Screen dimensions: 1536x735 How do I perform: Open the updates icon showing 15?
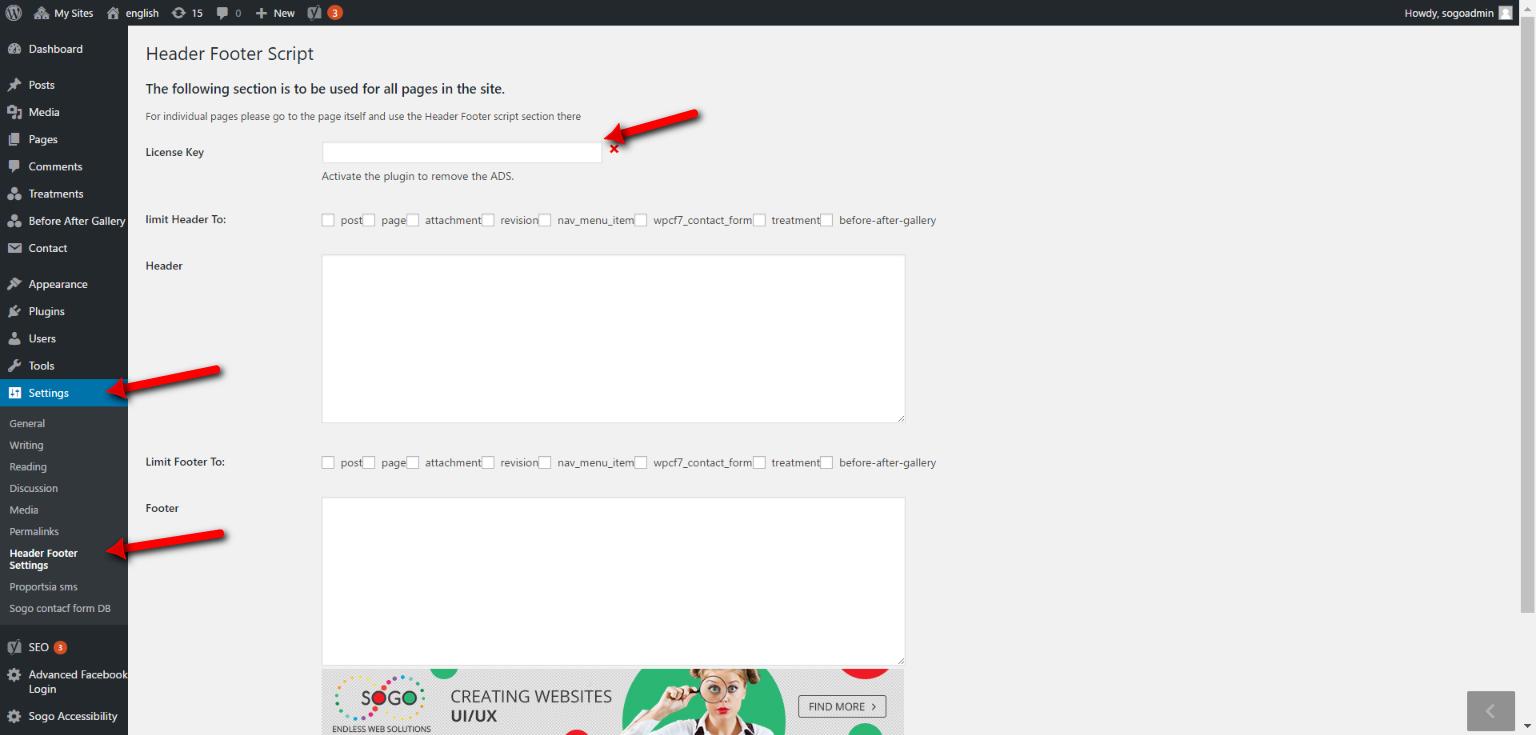(x=186, y=13)
